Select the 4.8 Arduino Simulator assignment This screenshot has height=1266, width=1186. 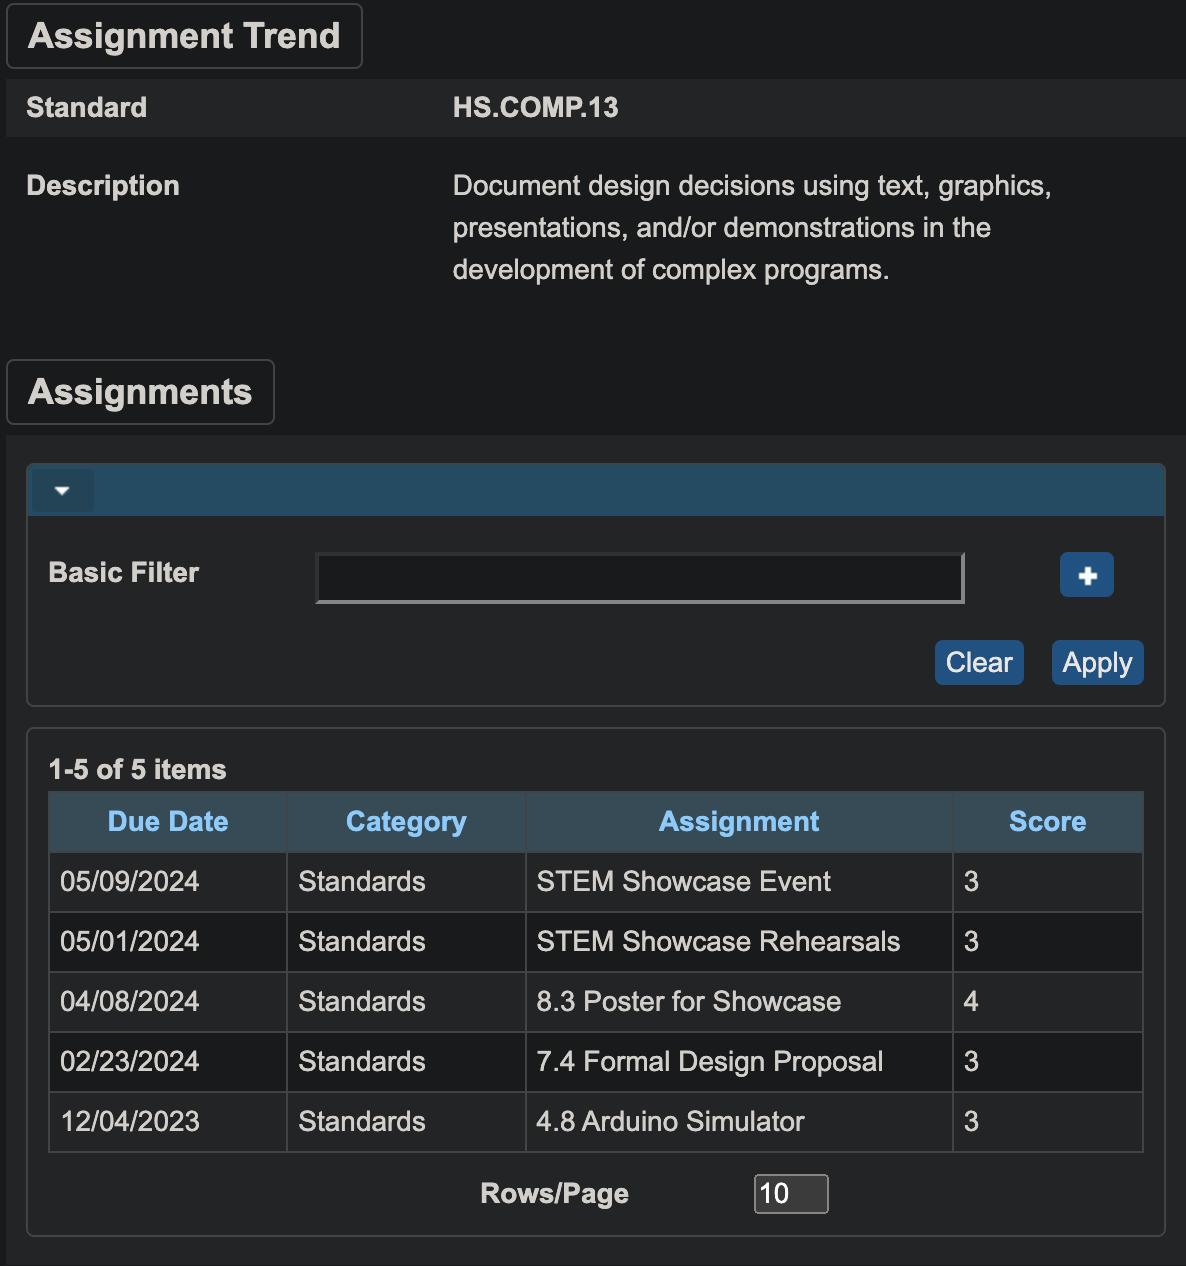pos(670,1122)
